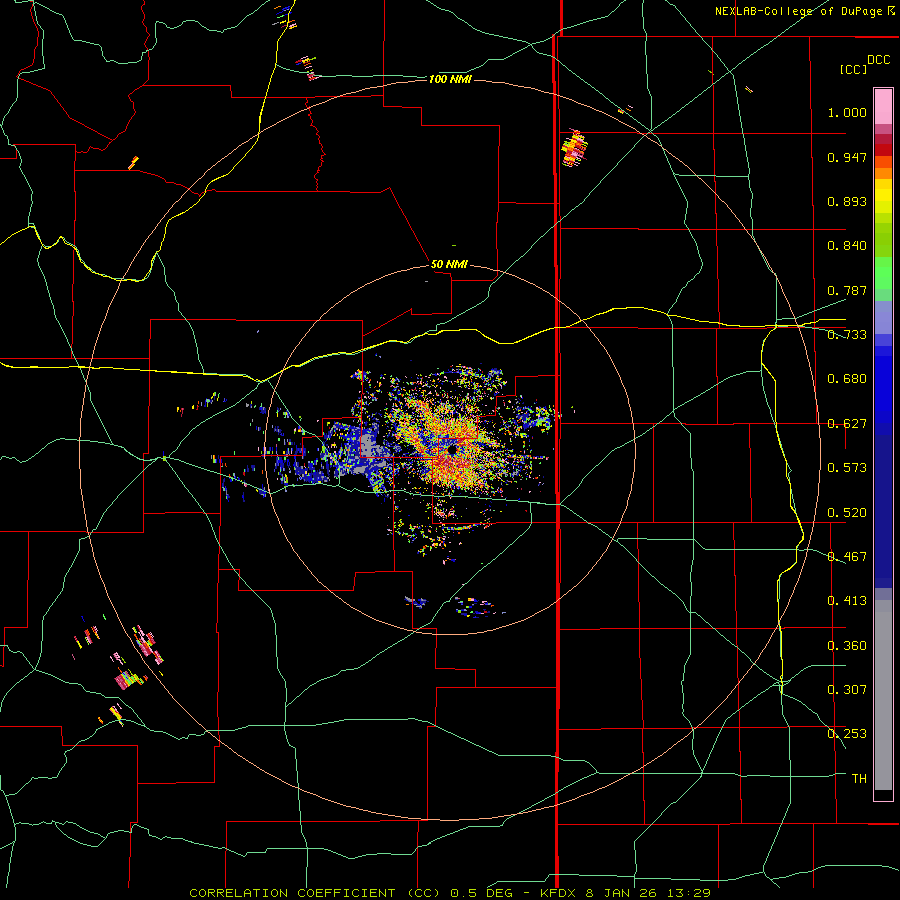Select the 0.467 scale value
This screenshot has width=900, height=900.
click(847, 557)
